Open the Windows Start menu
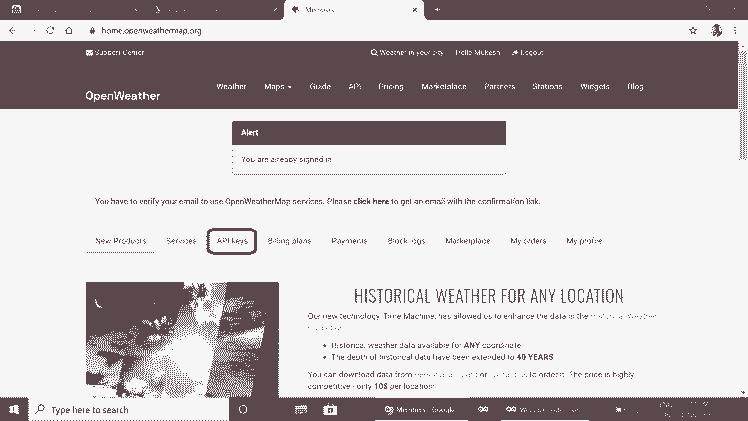The width and height of the screenshot is (748, 421). point(14,410)
